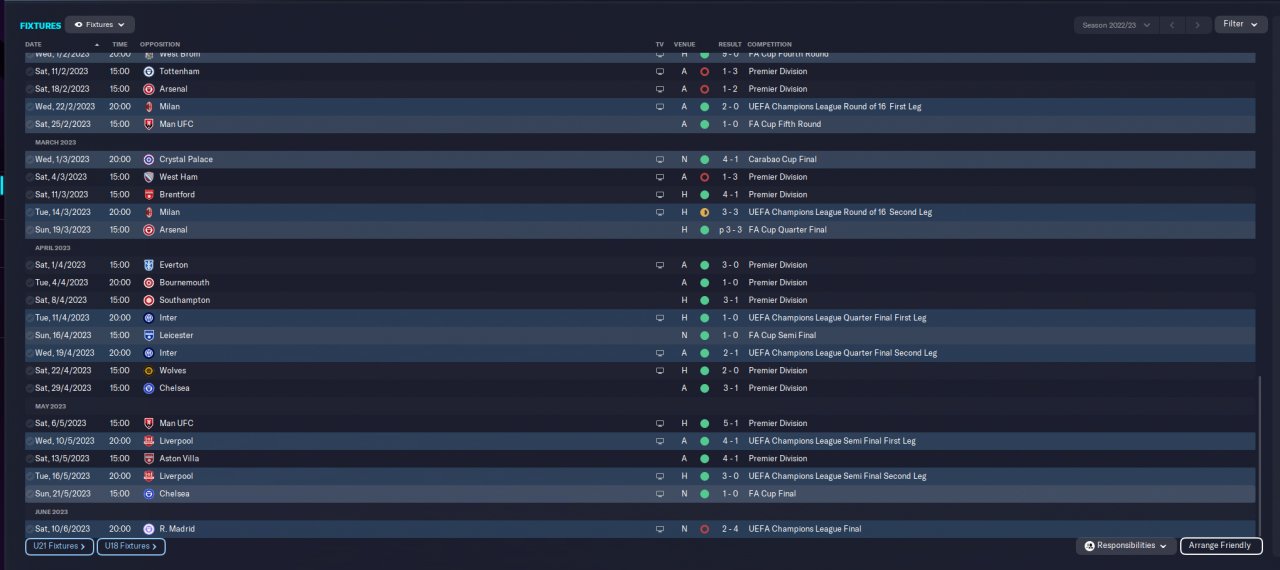Click 'UEFA Champions League Semi Final Second Leg' text
The height and width of the screenshot is (570, 1280).
pyautogui.click(x=837, y=476)
